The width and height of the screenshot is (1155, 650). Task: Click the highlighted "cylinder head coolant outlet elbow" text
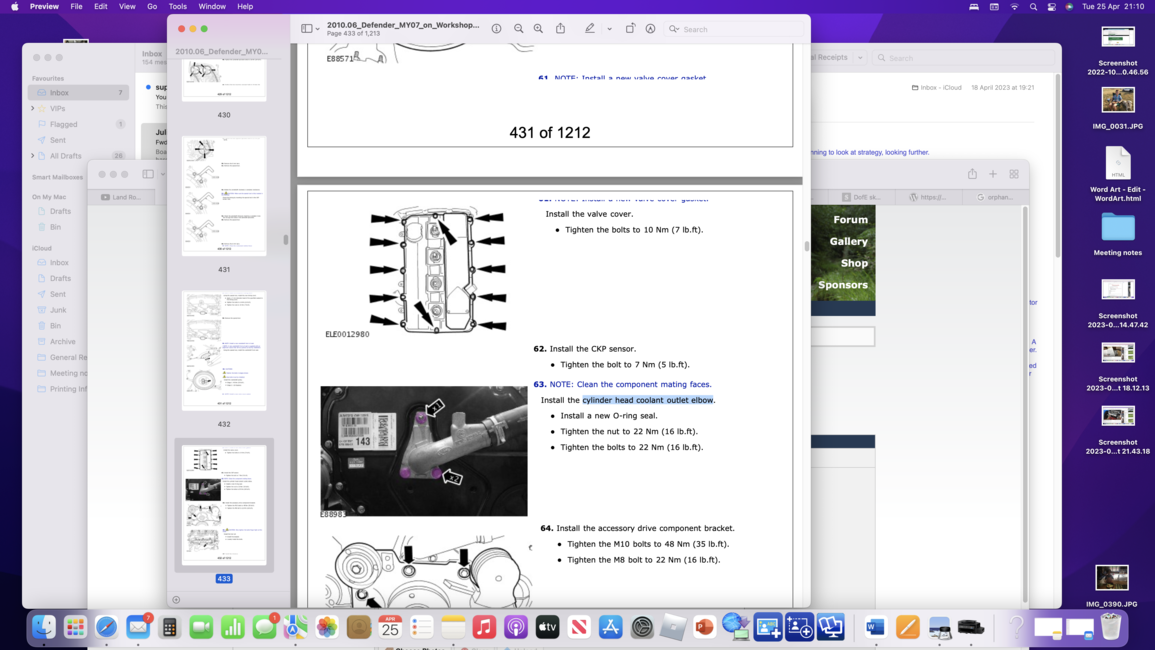click(x=647, y=400)
